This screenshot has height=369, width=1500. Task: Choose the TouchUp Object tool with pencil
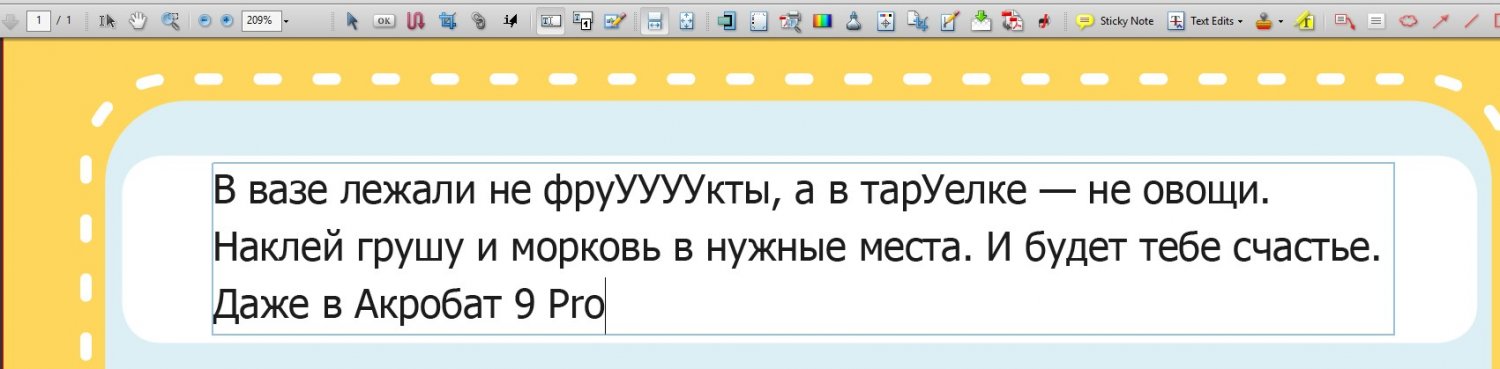tap(614, 20)
